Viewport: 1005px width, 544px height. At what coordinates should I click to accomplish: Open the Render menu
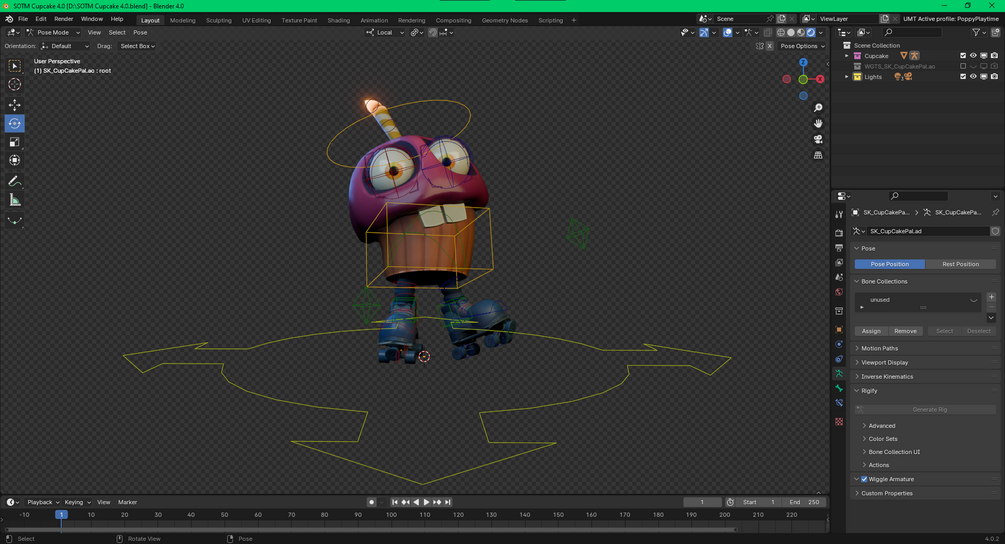tap(63, 19)
